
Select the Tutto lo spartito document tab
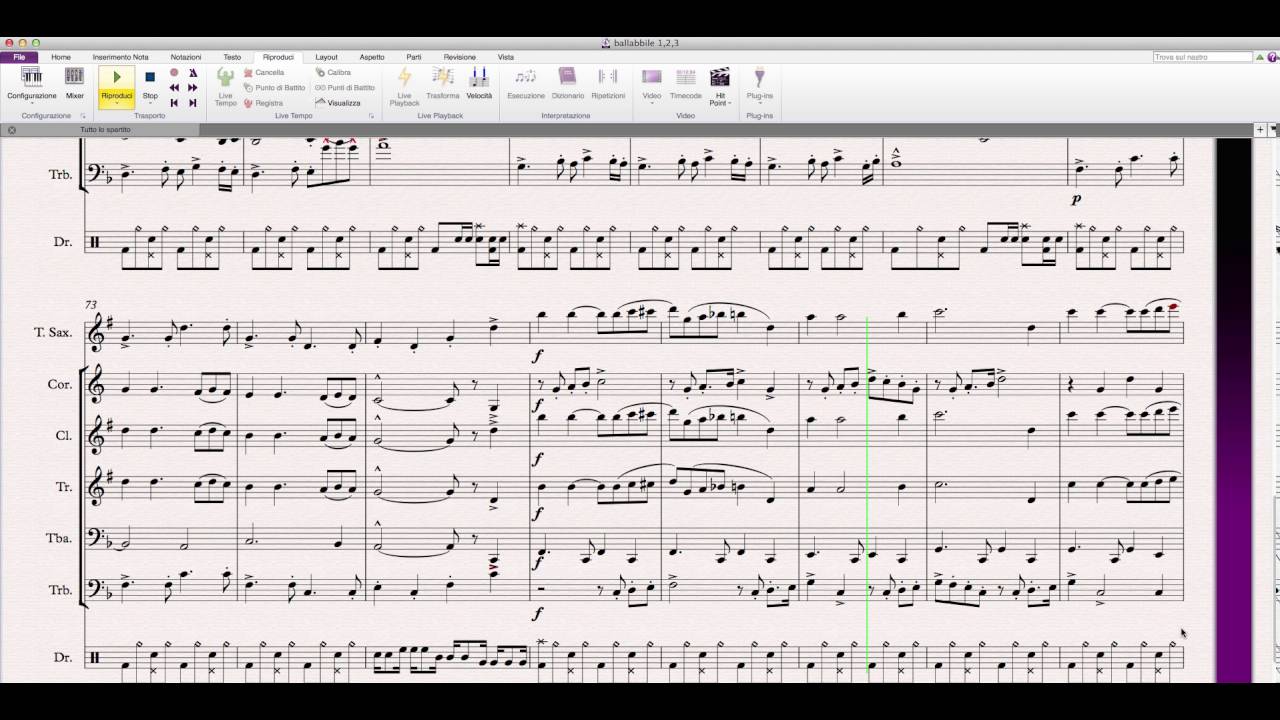coord(105,129)
